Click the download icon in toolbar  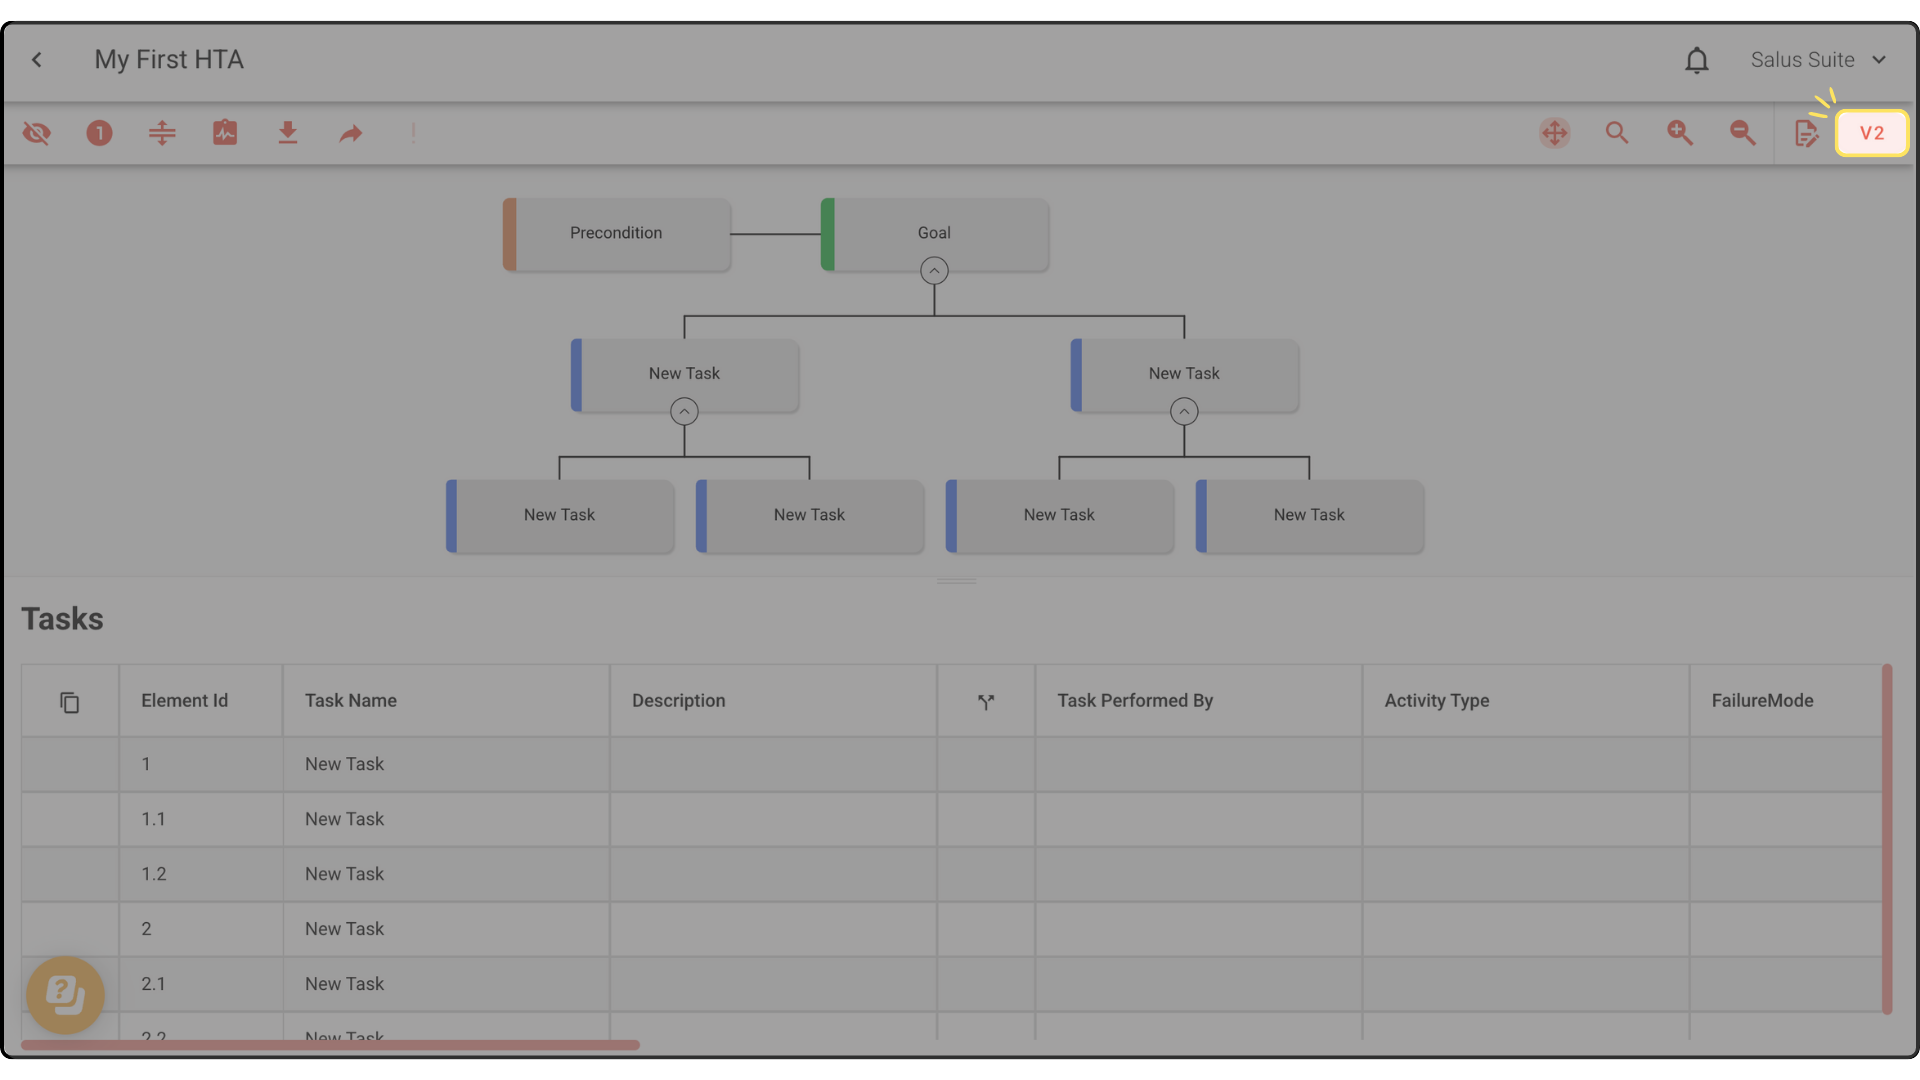(x=288, y=133)
